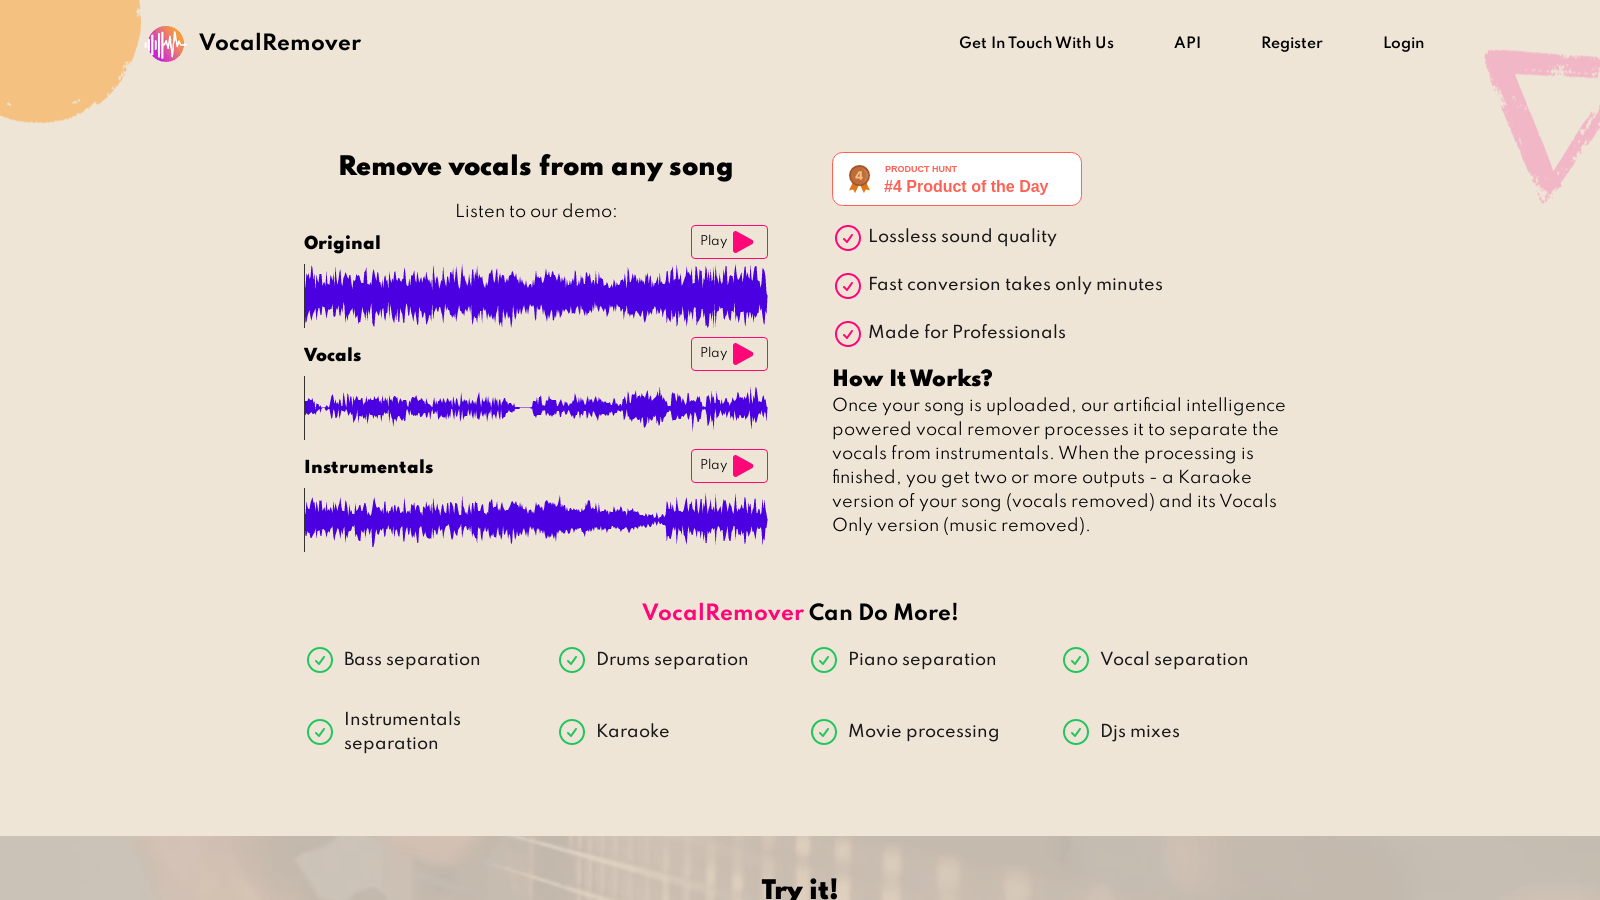
Task: Click the 'Vocal separation' label
Action: [1174, 659]
